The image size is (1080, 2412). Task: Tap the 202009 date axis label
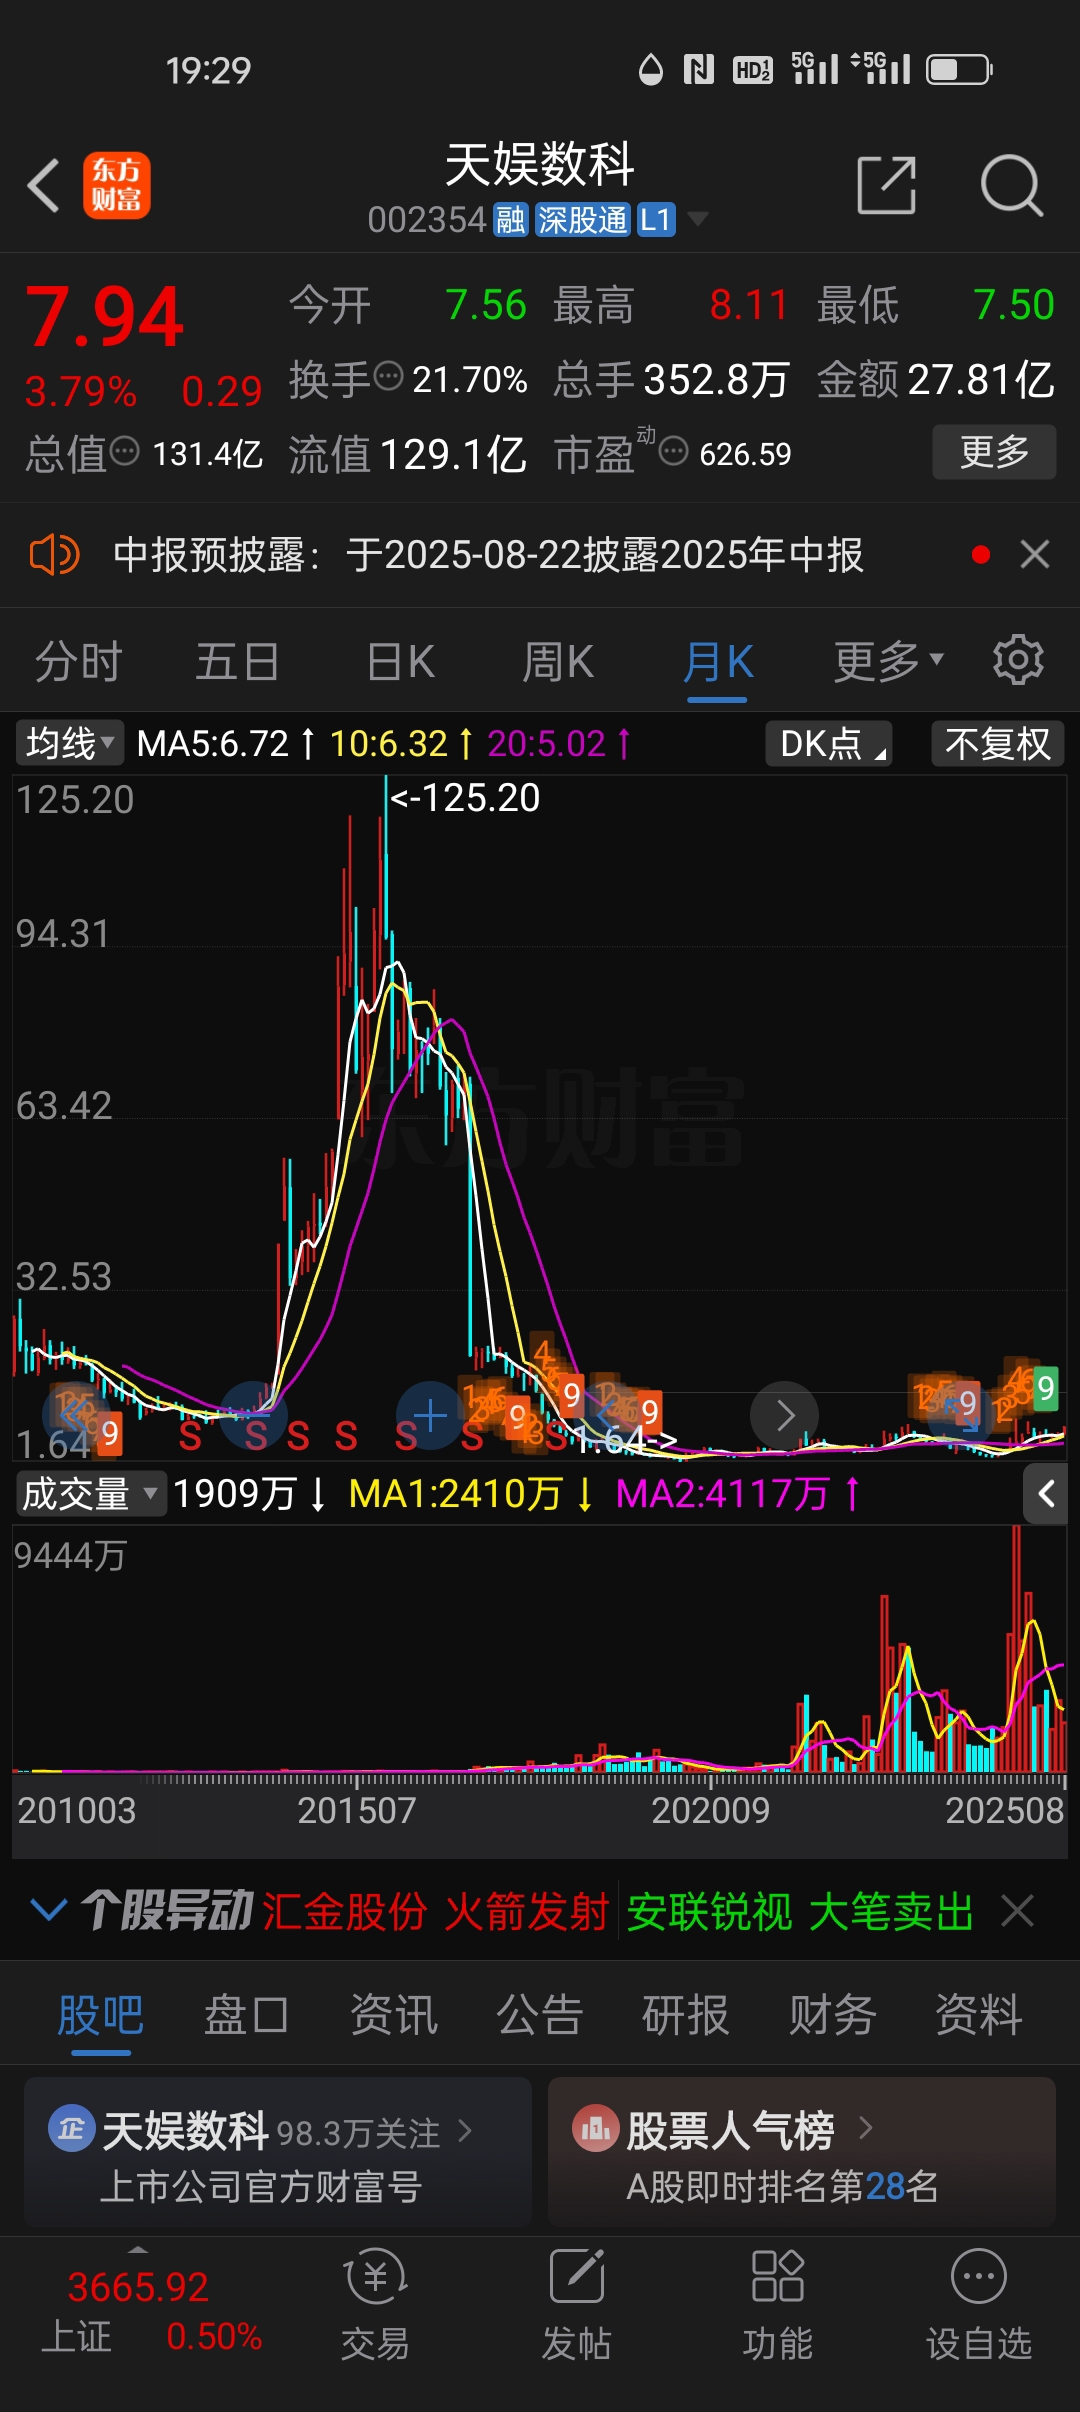710,1810
